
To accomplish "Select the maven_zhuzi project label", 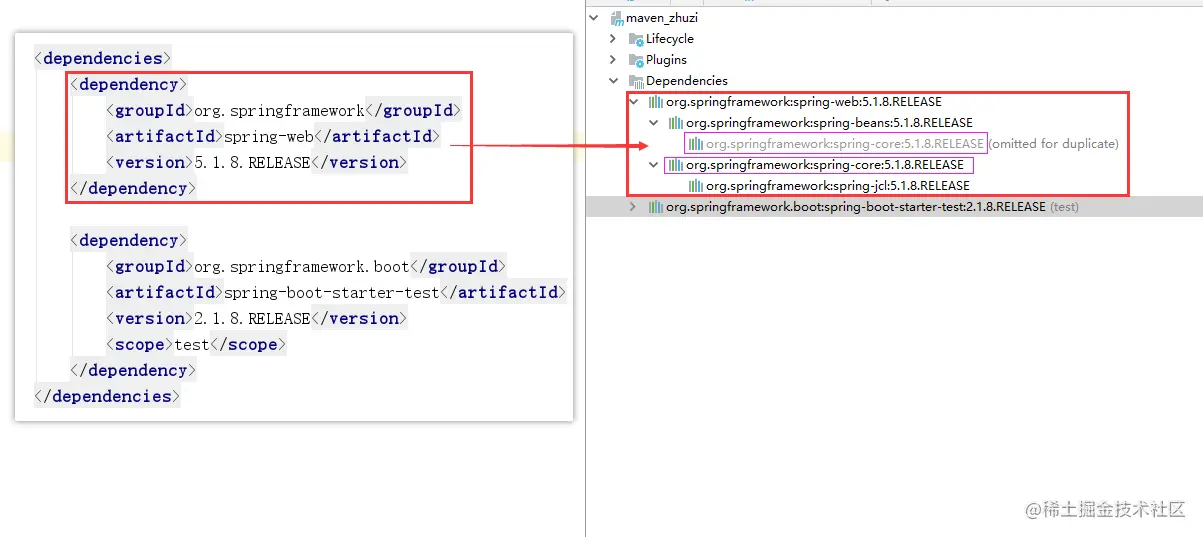I will (x=662, y=18).
